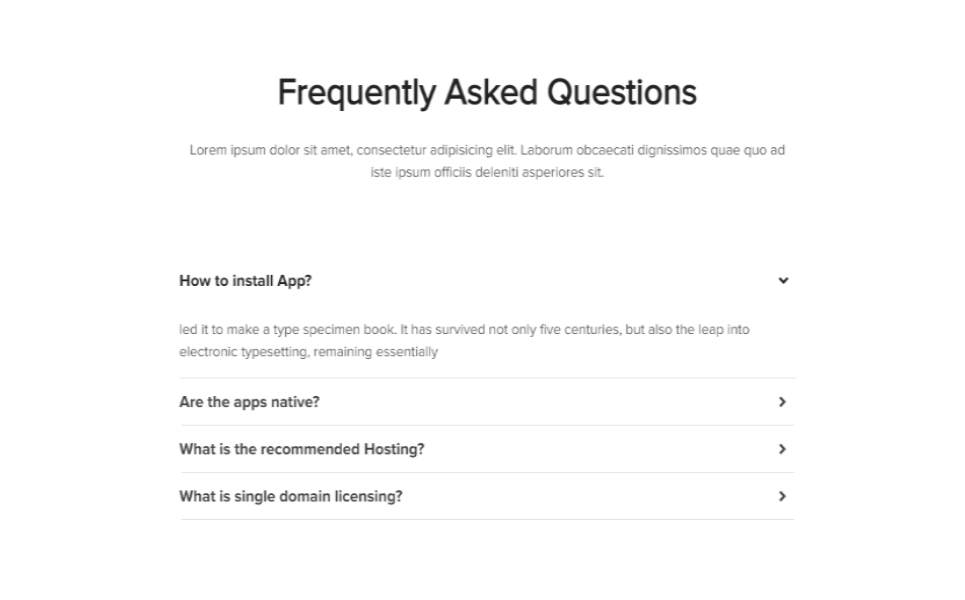
Task: Open "What is single domain licensing?" accordion
Action: pos(290,496)
